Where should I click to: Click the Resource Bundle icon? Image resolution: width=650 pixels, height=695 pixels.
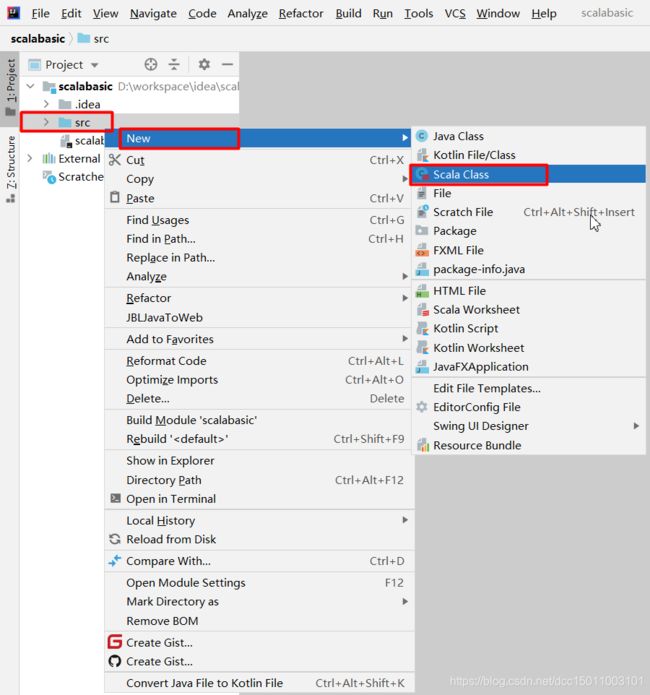click(x=423, y=445)
